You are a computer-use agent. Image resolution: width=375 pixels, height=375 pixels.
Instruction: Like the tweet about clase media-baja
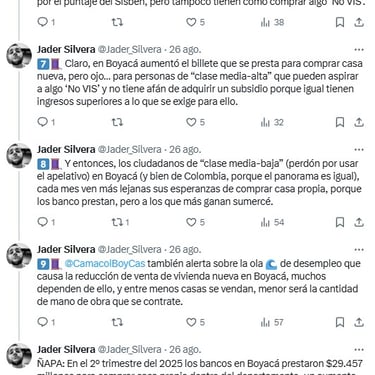tap(195, 222)
